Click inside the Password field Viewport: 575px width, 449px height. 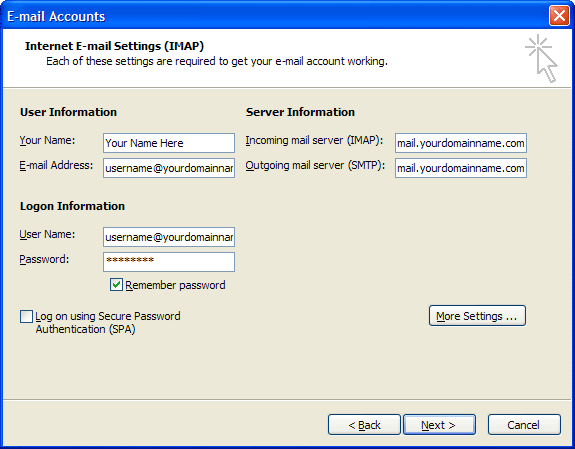coord(169,262)
